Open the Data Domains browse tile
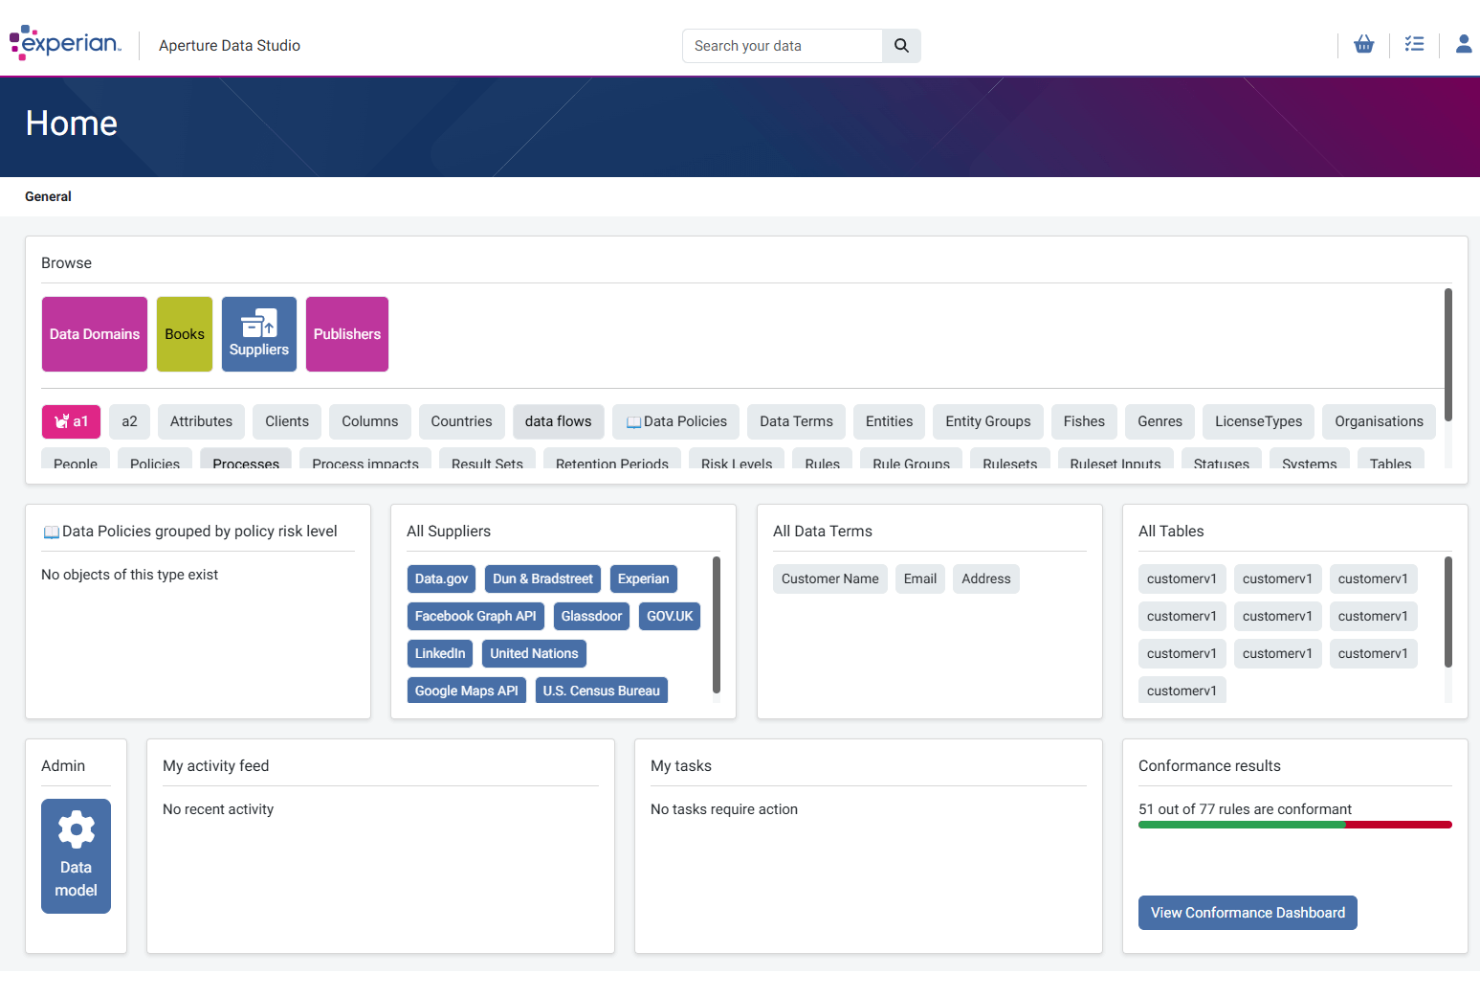Screen dimensions: 1480x987 click(94, 333)
